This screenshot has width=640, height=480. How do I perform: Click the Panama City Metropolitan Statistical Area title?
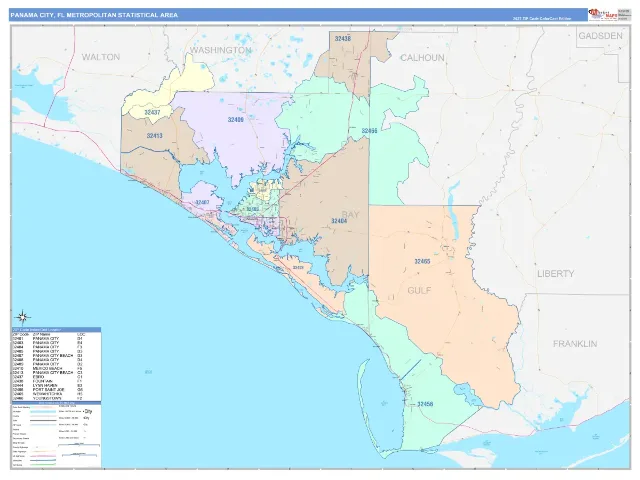(x=94, y=15)
